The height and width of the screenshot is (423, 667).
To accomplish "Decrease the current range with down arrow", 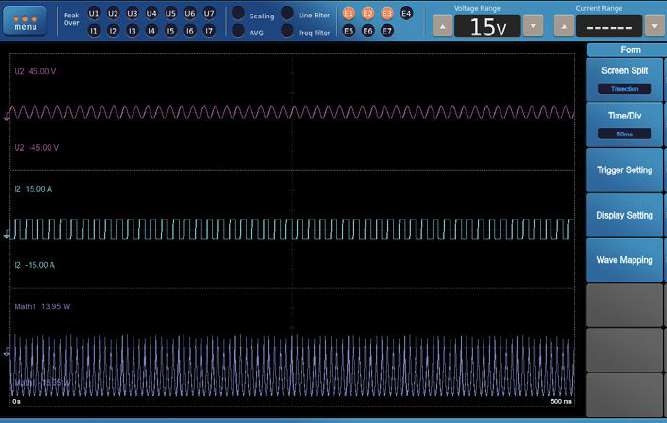I will point(655,26).
